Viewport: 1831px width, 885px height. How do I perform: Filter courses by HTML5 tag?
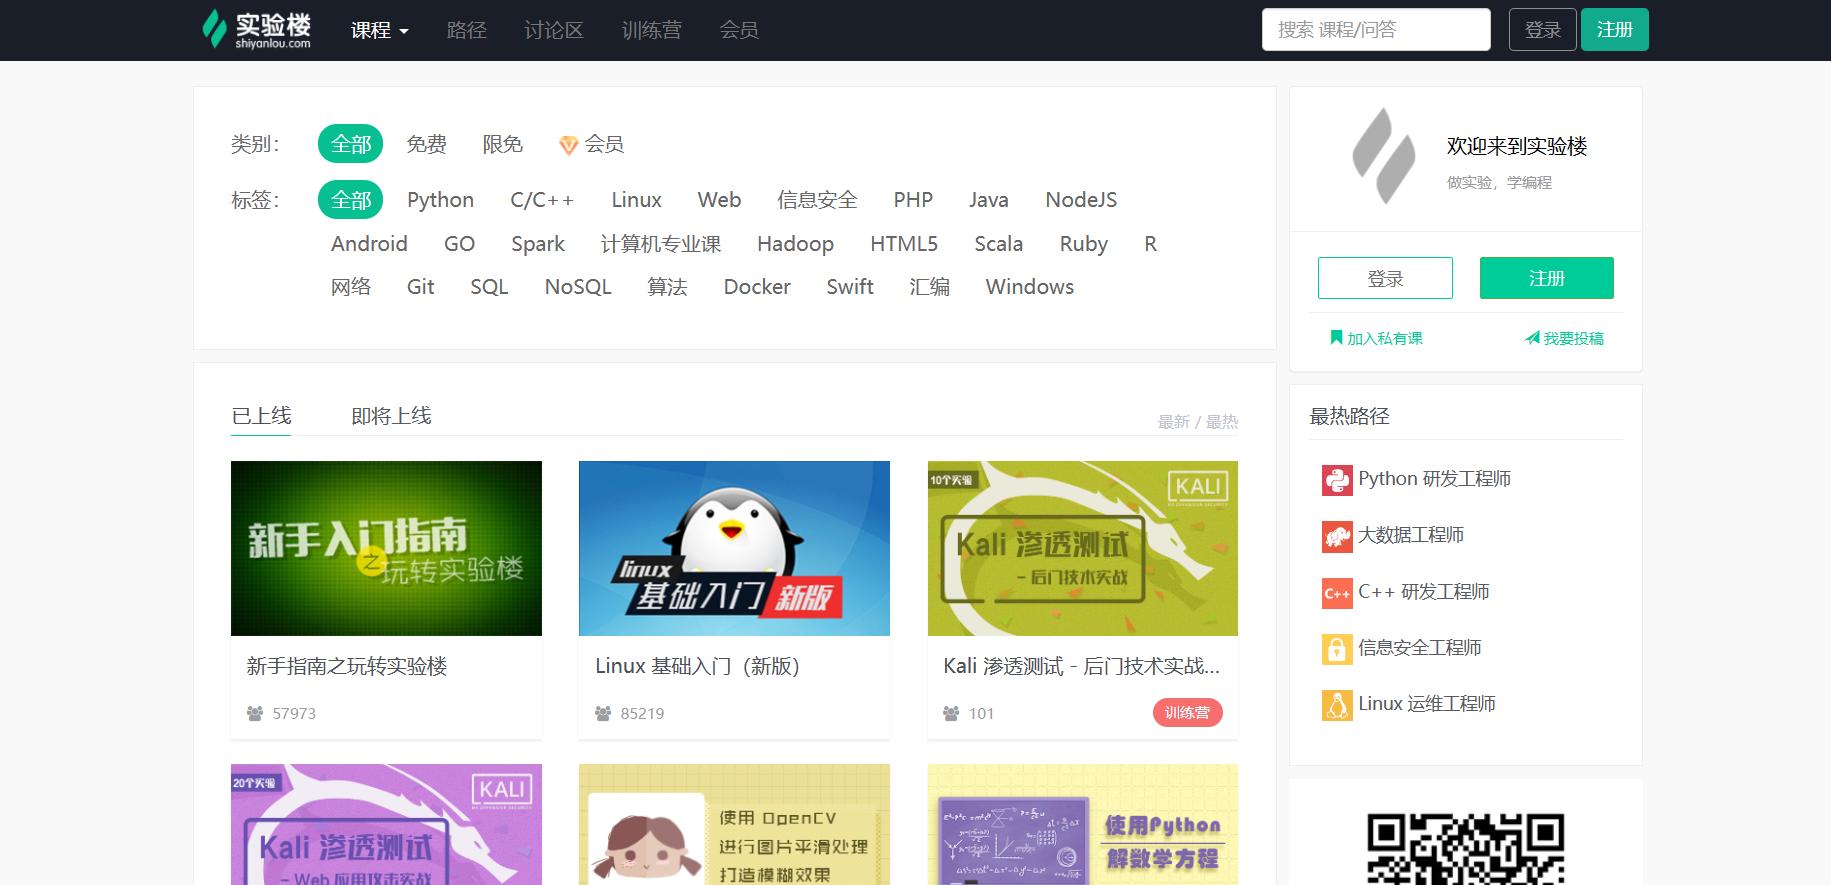coord(904,244)
